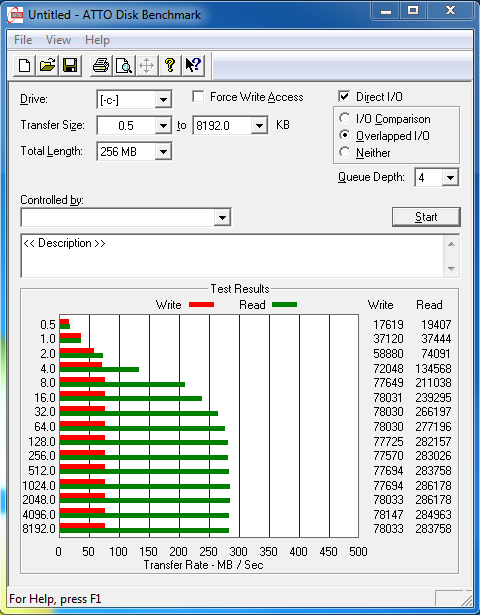Viewport: 480px width, 615px height.
Task: Click the yellow question mark About icon
Action: (170, 65)
